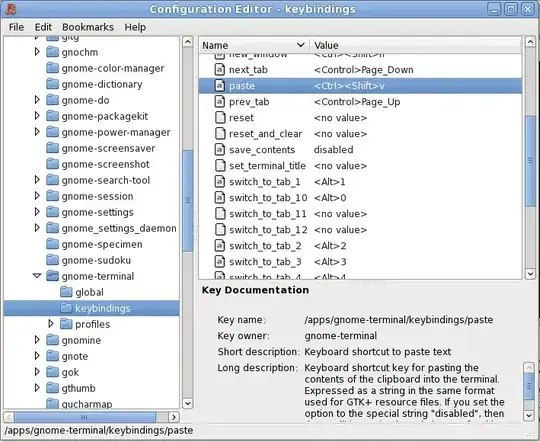This screenshot has width=540, height=442.
Task: Select the <Alt>0 value cell
Action: coord(330,198)
